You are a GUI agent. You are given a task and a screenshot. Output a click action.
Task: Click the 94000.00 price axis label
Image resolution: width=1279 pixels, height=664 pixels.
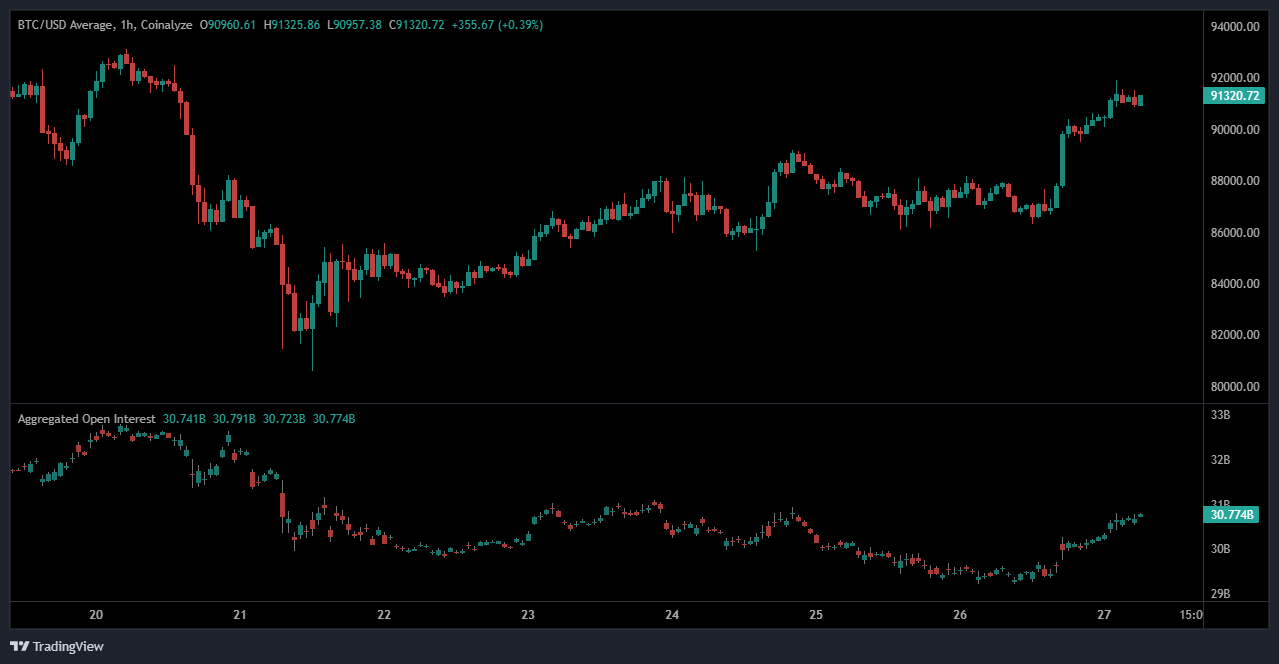pyautogui.click(x=1234, y=27)
